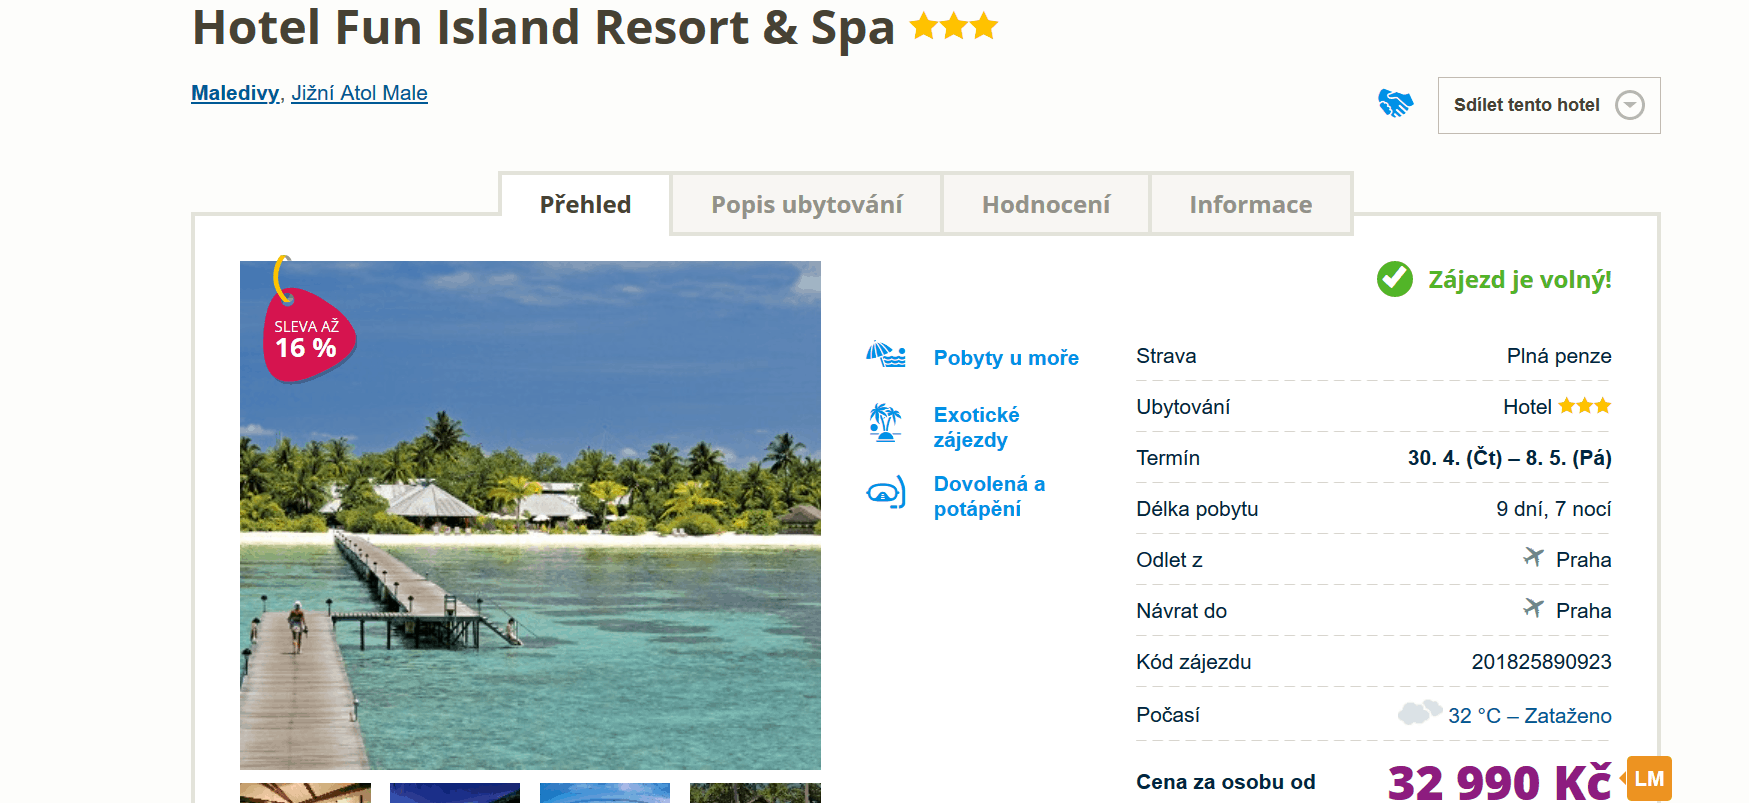Click the handshake icon near share button
The width and height of the screenshot is (1749, 803).
(1395, 103)
